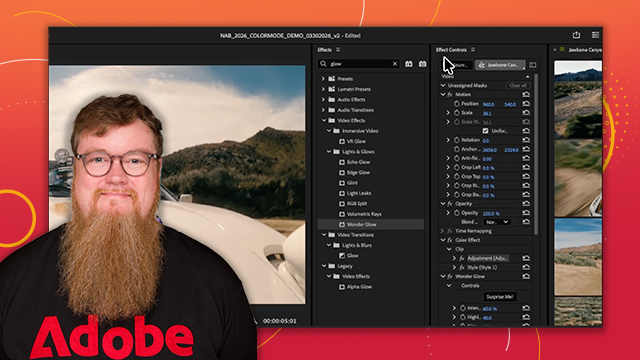
Task: Click the second preset bin filter icon beside search
Action: point(422,64)
